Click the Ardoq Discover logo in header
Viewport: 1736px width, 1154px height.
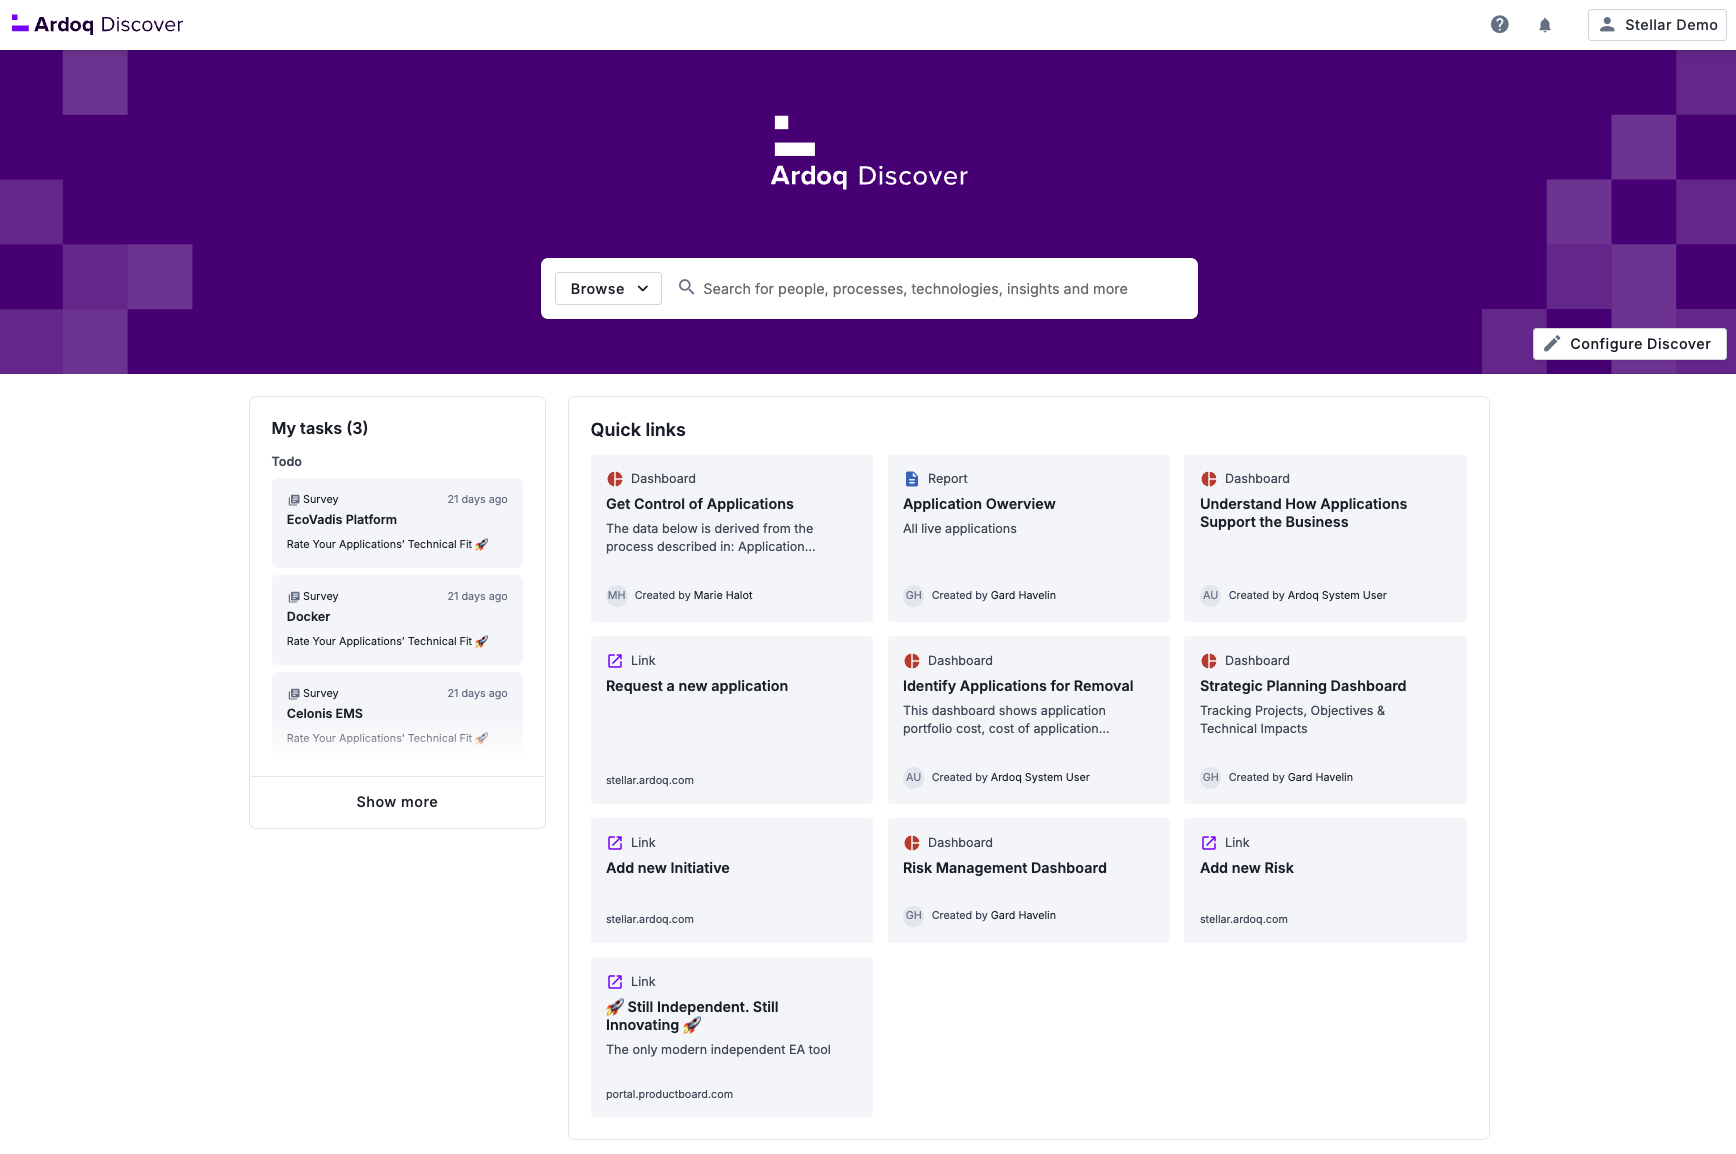tap(98, 25)
